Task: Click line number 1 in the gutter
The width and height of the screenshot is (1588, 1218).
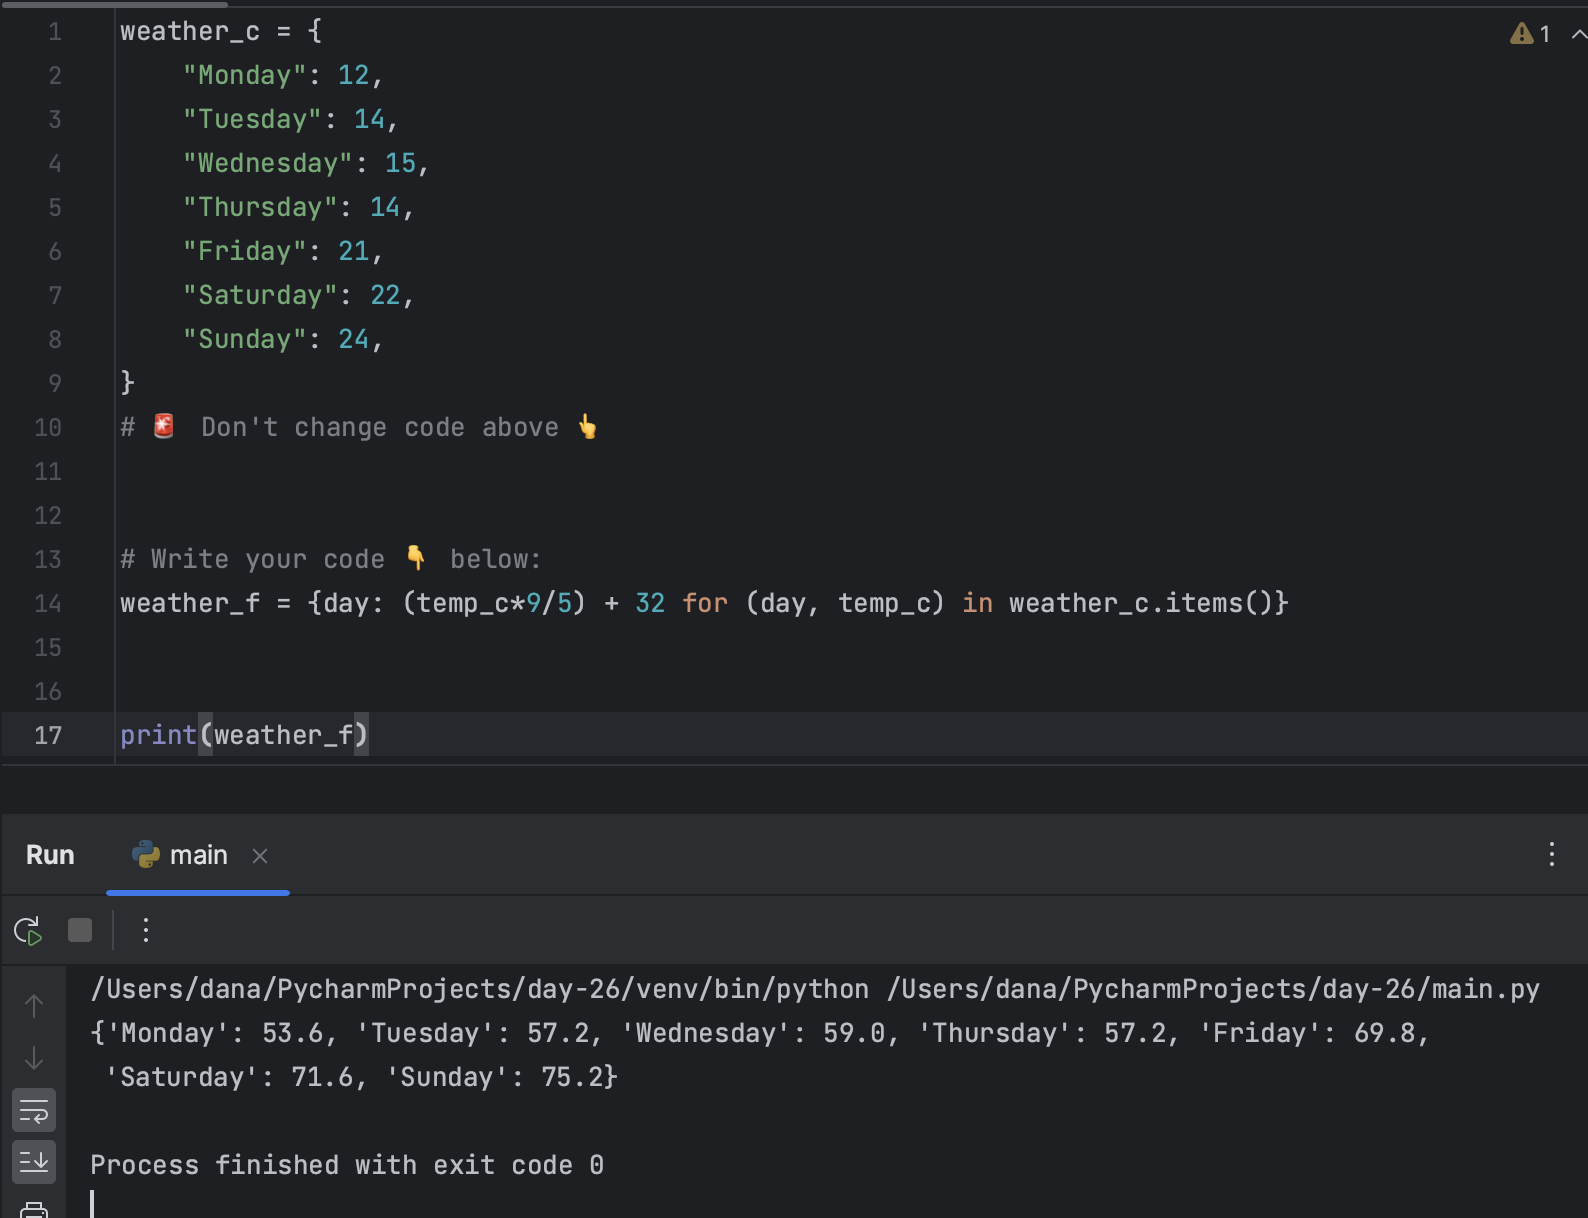Action: pos(55,32)
